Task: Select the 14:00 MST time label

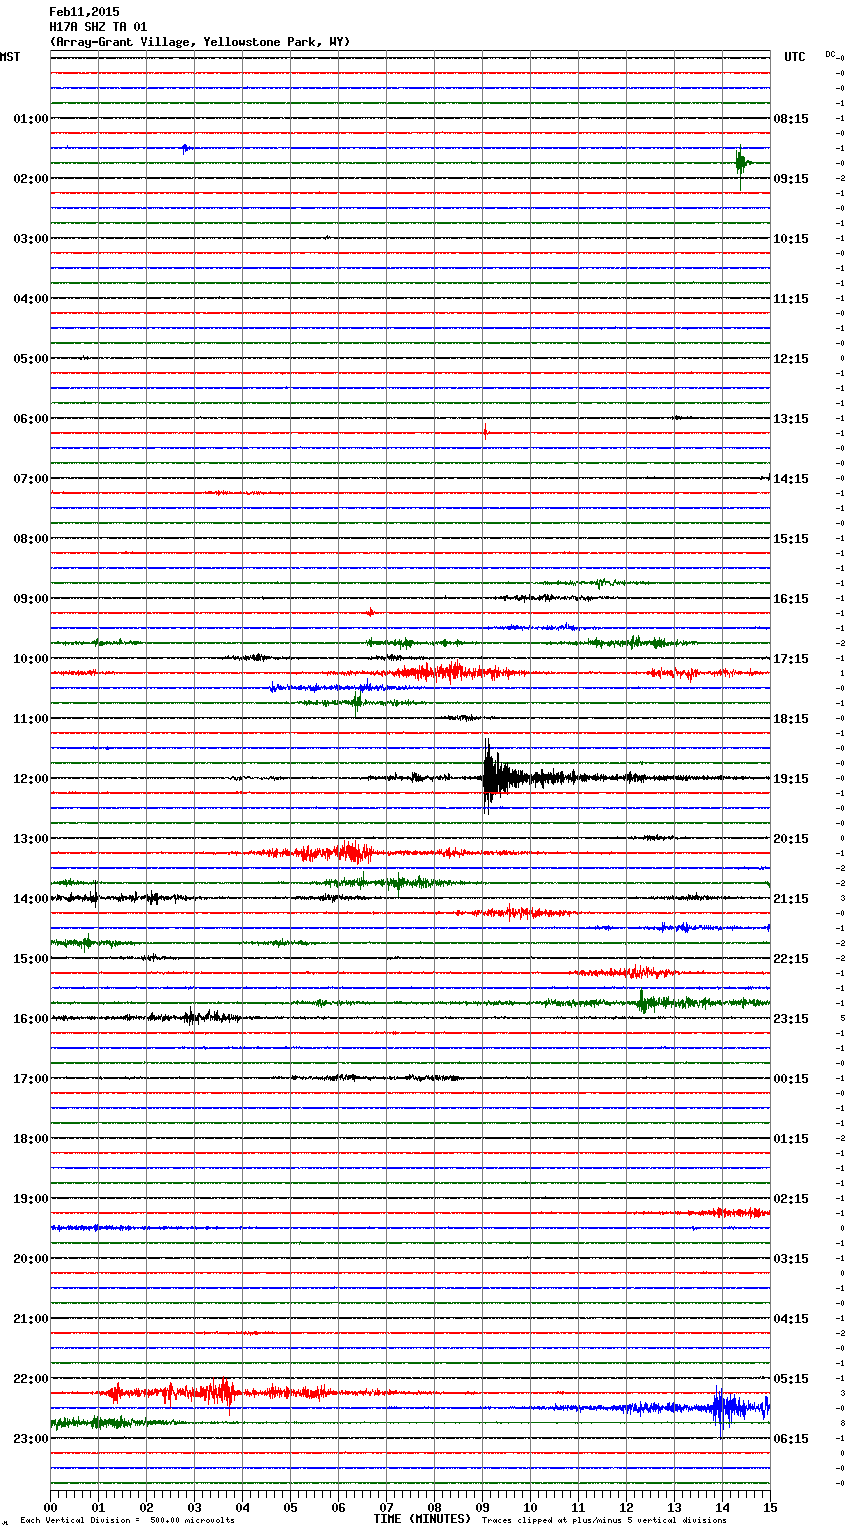Action: [31, 899]
